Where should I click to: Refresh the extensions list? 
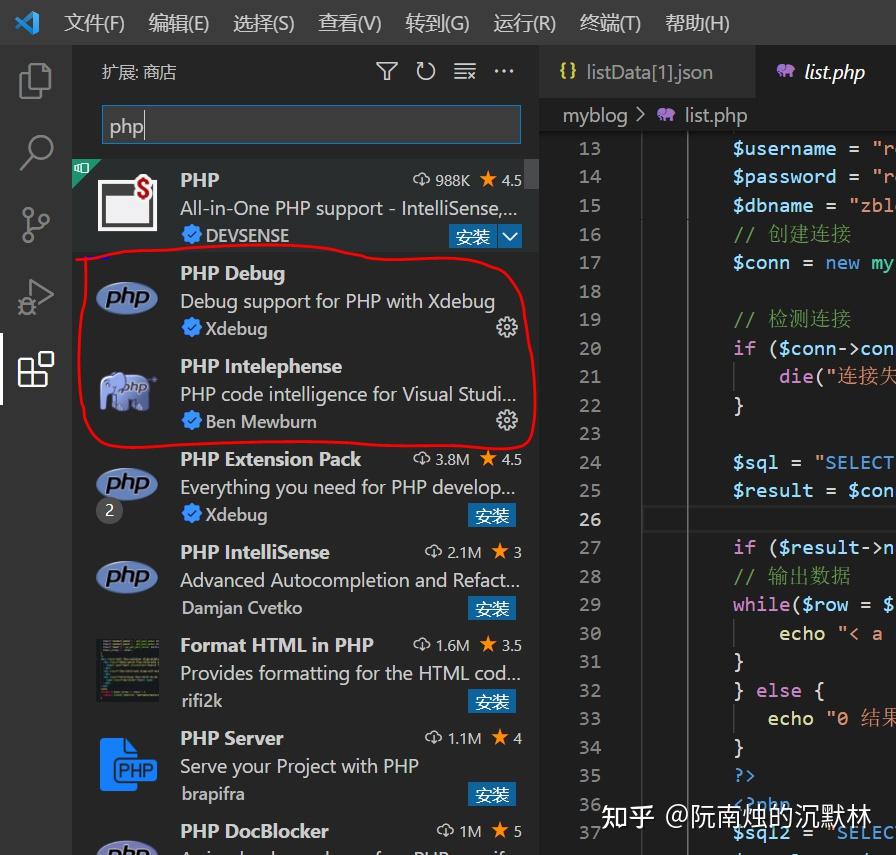[x=424, y=71]
